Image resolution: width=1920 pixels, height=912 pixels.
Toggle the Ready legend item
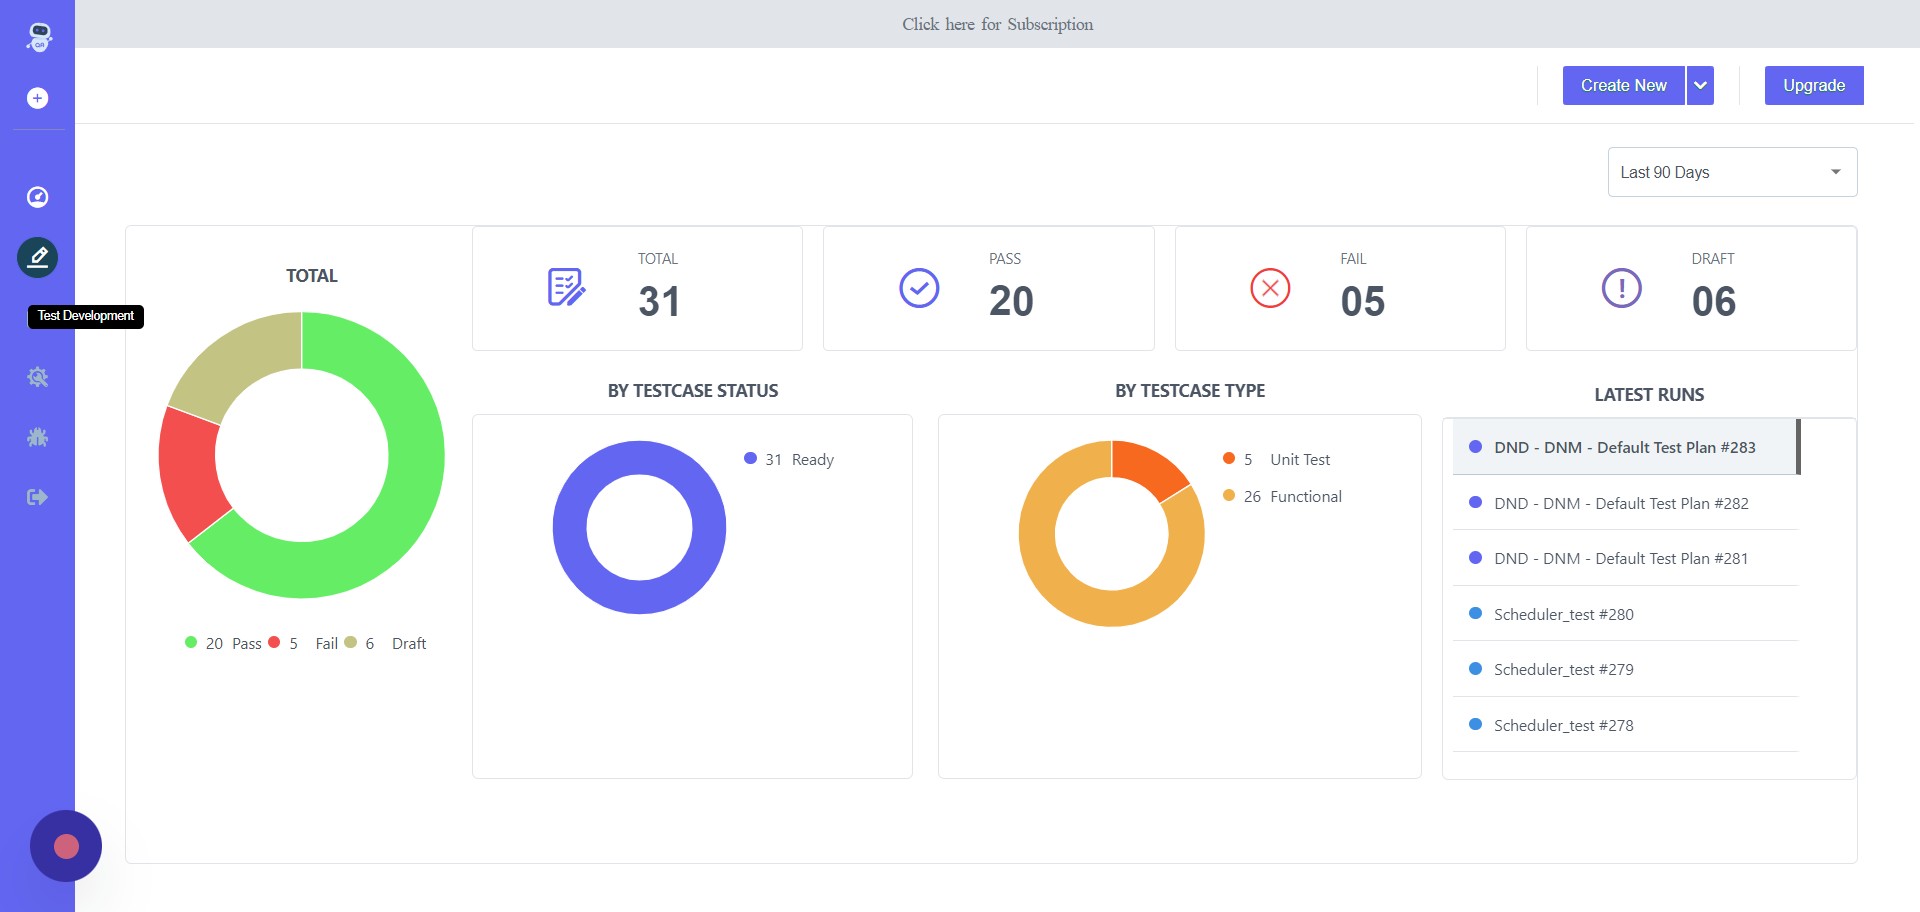[789, 459]
